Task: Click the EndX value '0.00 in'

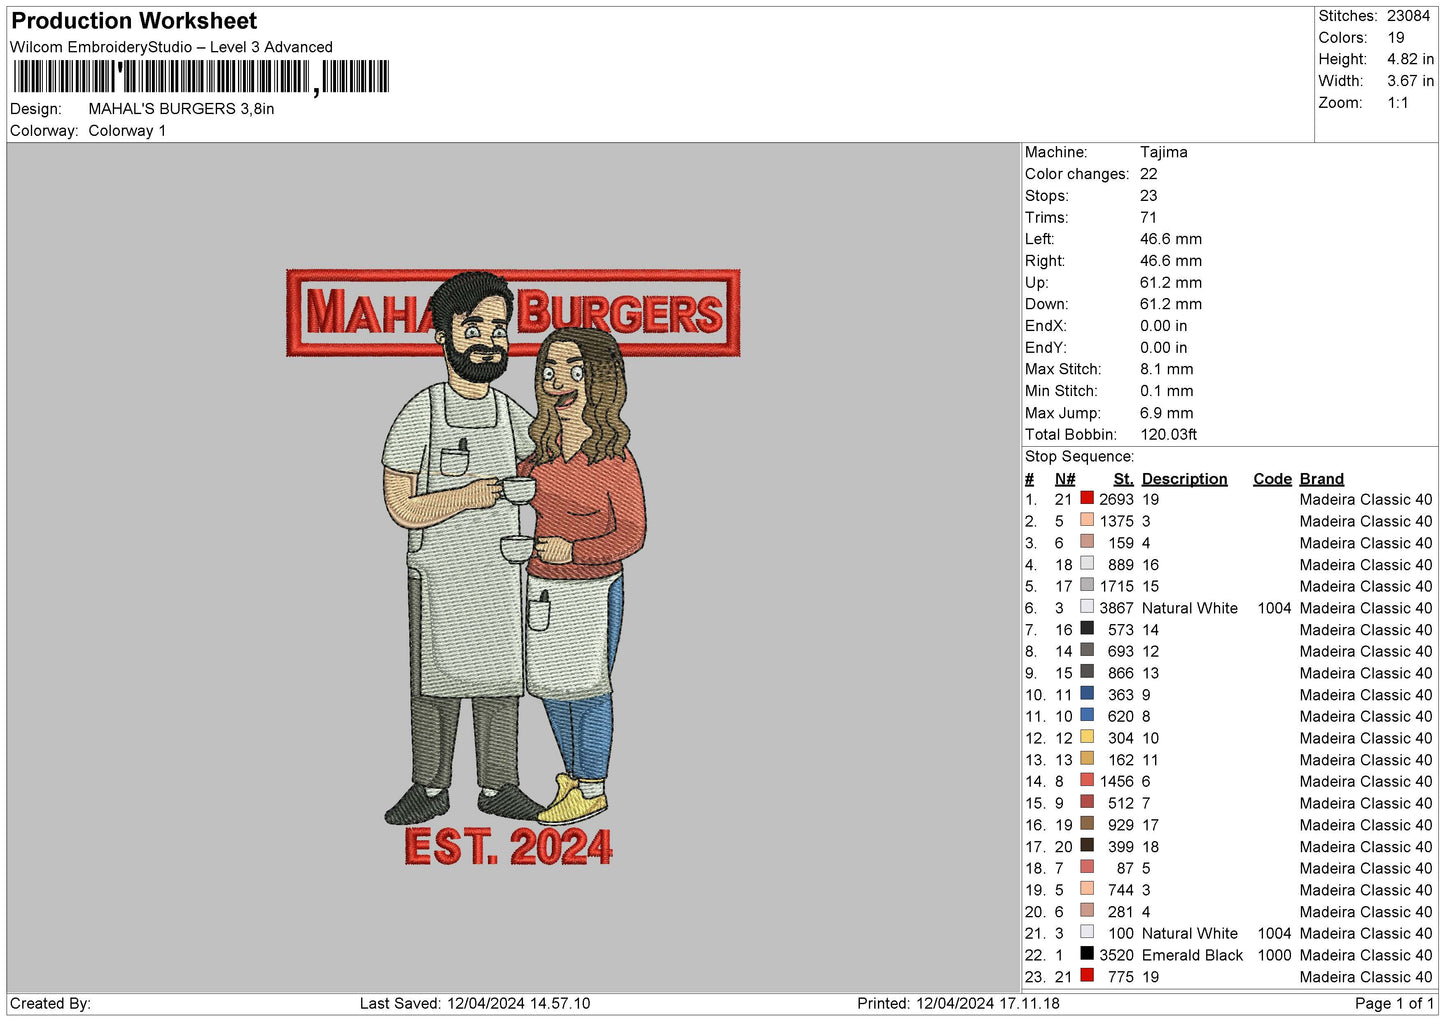Action: [1164, 326]
